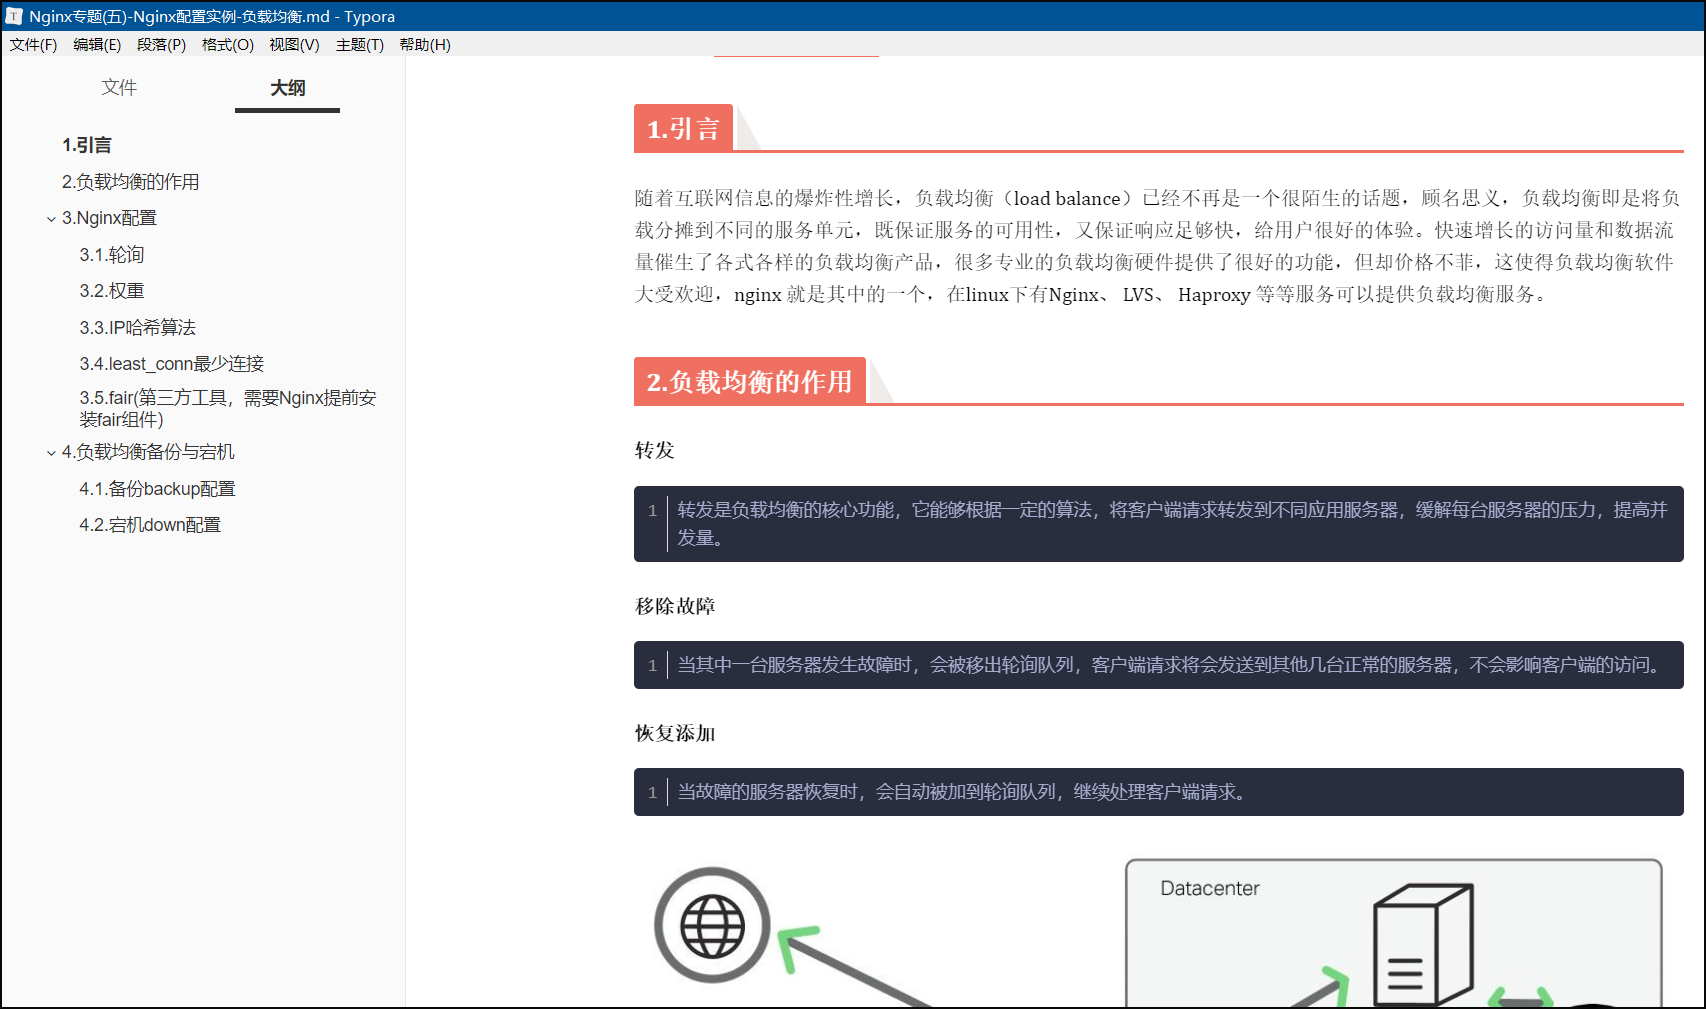Click the code block describing 转发 core function
The width and height of the screenshot is (1706, 1009).
pyautogui.click(x=1158, y=524)
